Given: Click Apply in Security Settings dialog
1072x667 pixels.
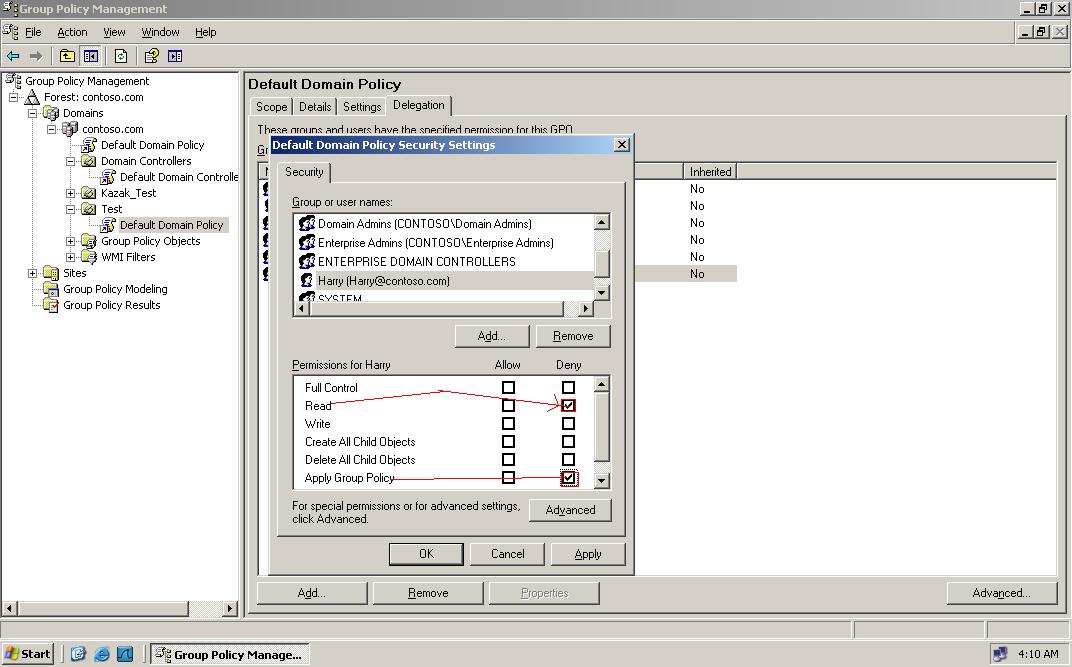Looking at the screenshot, I should (x=588, y=554).
